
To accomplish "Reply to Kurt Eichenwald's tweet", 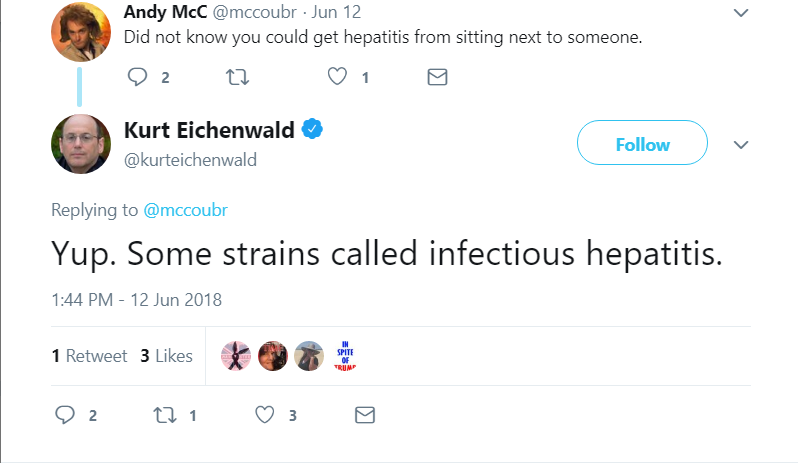I will [65, 415].
